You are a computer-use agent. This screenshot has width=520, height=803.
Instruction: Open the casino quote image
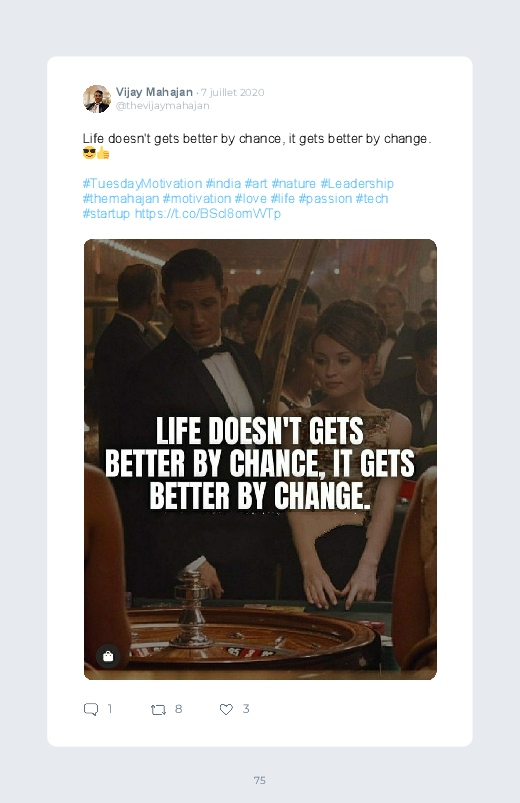[x=260, y=459]
